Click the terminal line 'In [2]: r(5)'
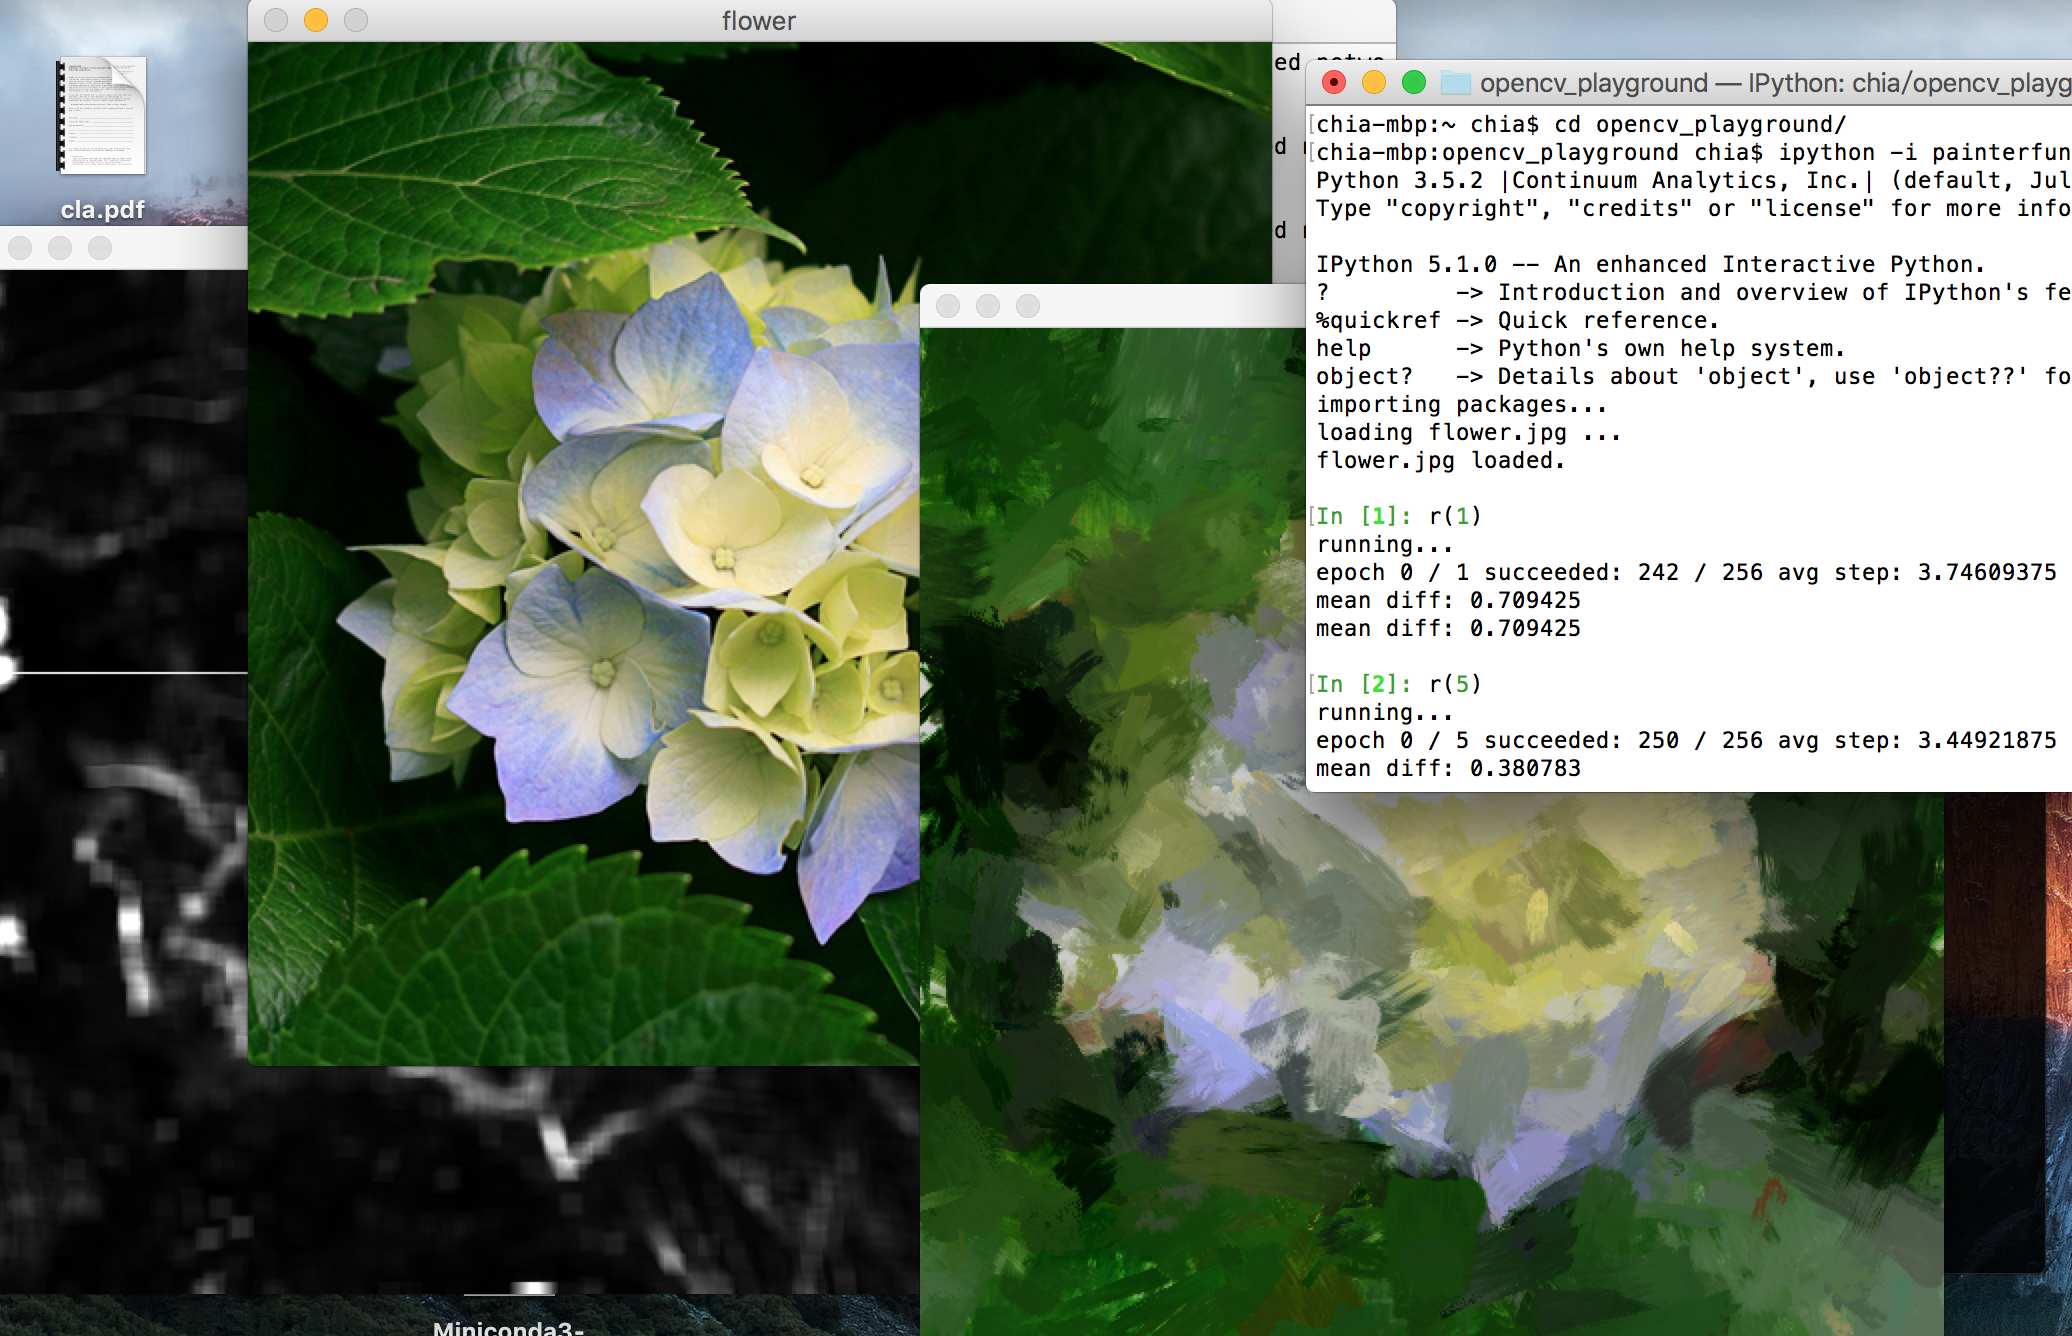 pos(1398,684)
